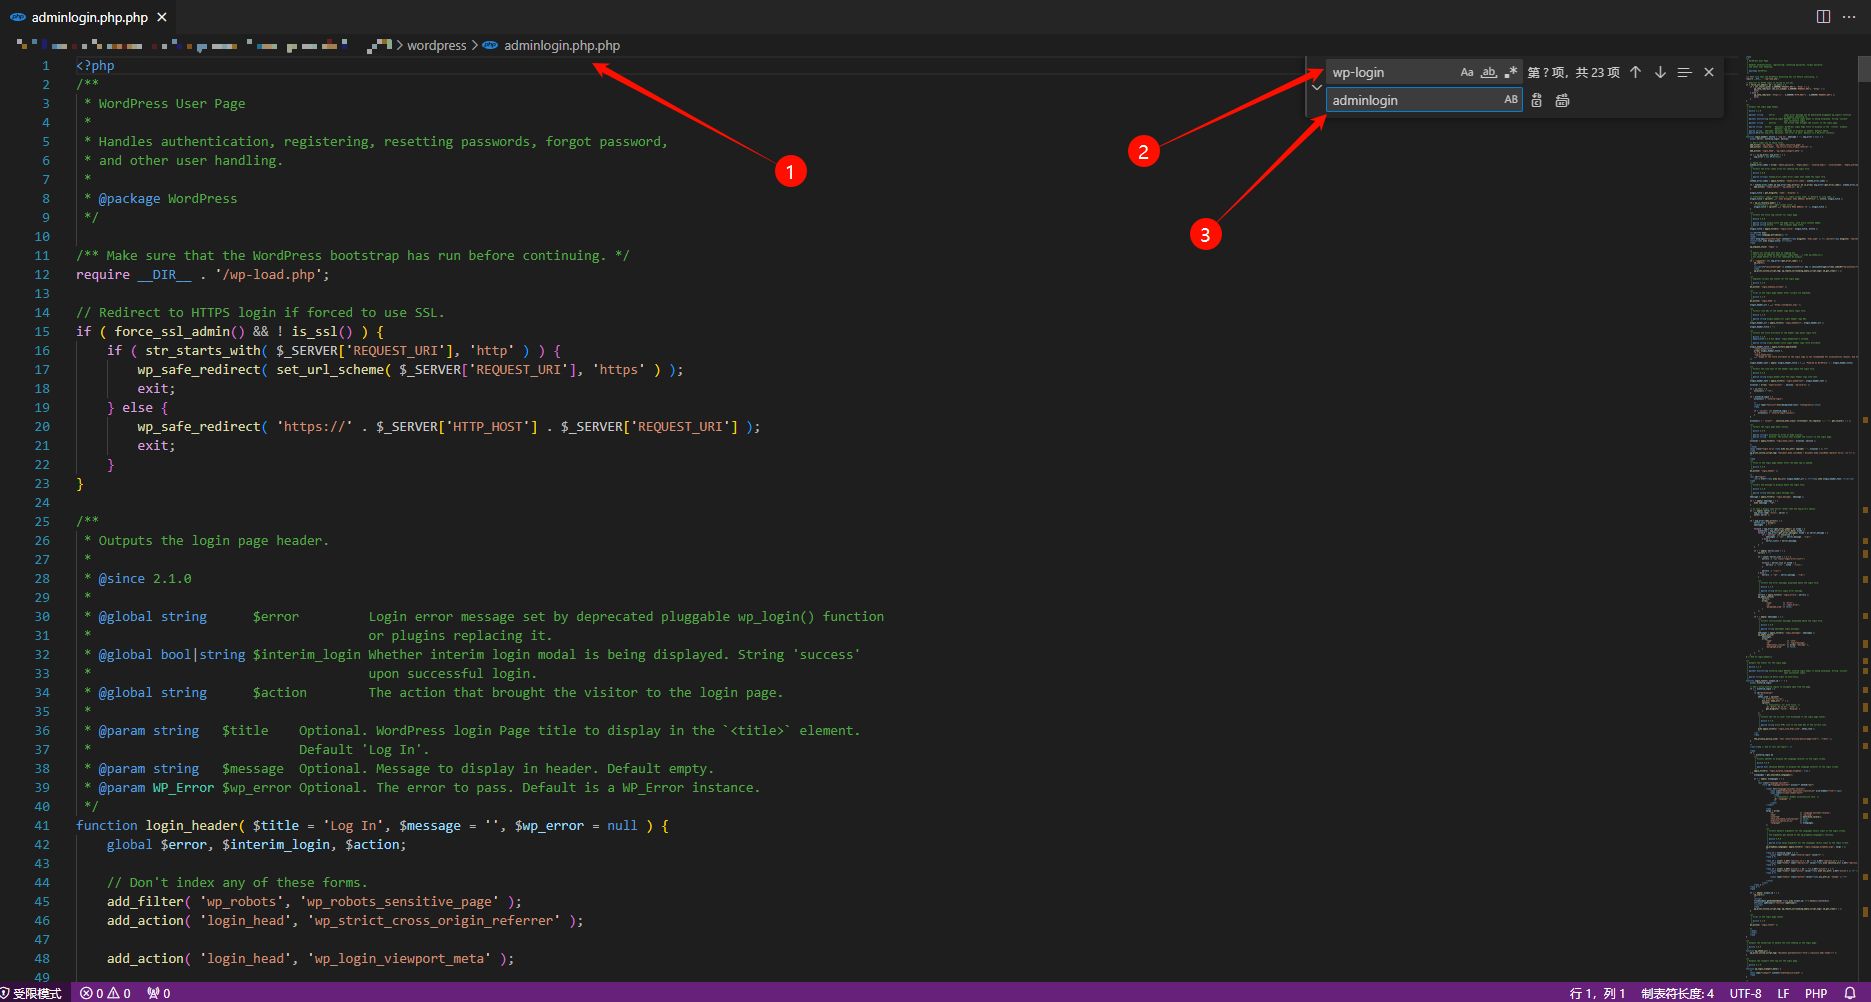This screenshot has height=1002, width=1871.
Task: Select the adminlogin.php.php editor tab
Action: pos(89,17)
